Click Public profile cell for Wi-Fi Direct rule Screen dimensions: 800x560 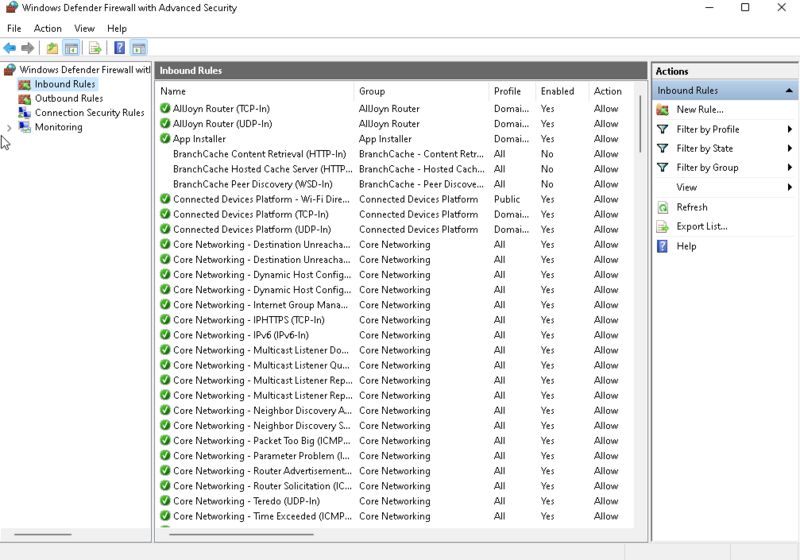point(507,199)
